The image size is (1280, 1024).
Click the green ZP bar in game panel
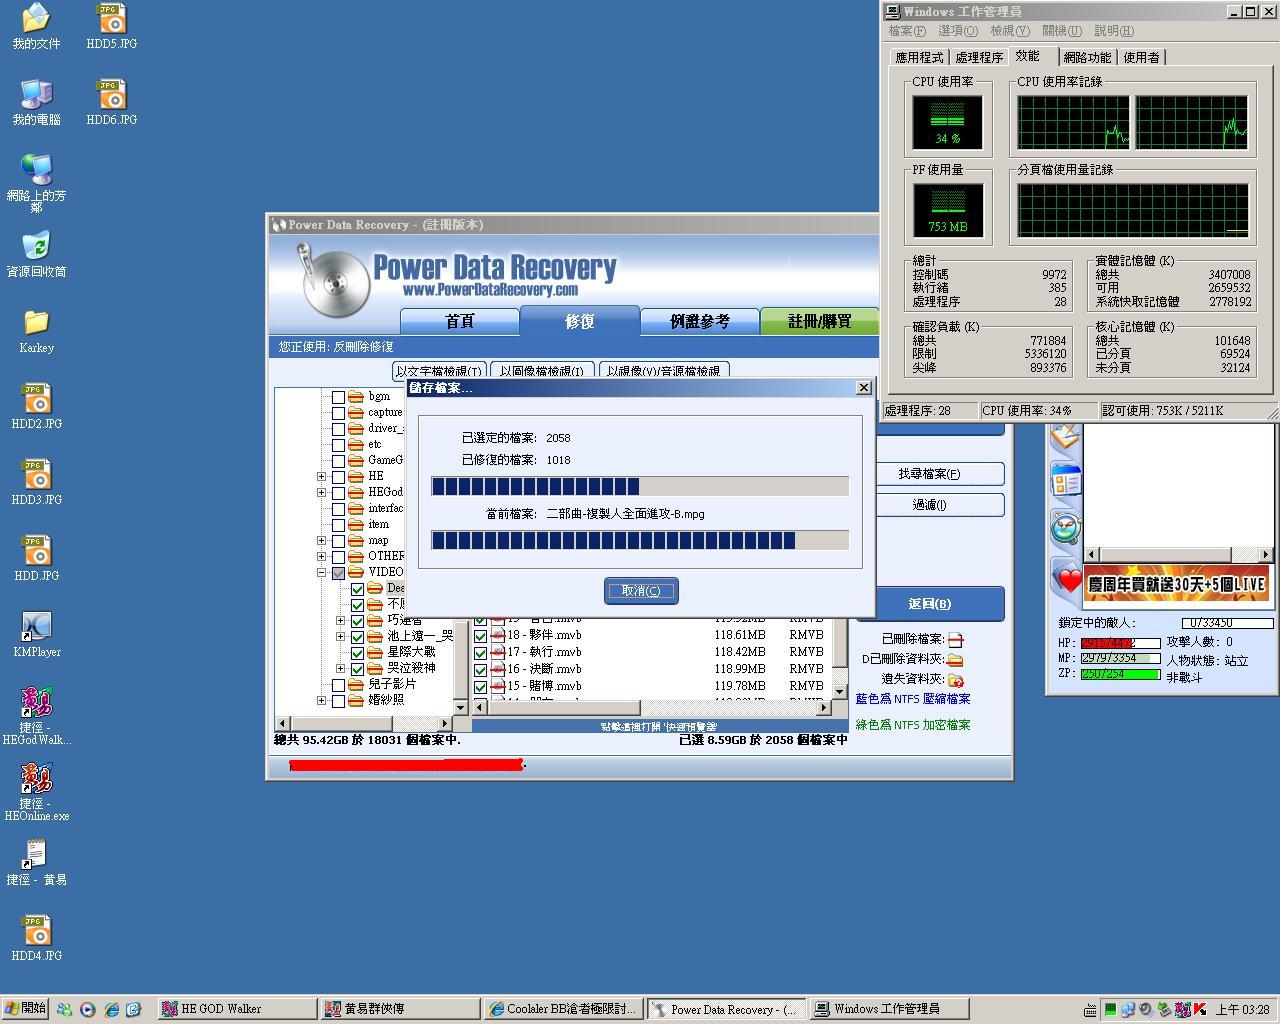(x=1120, y=675)
